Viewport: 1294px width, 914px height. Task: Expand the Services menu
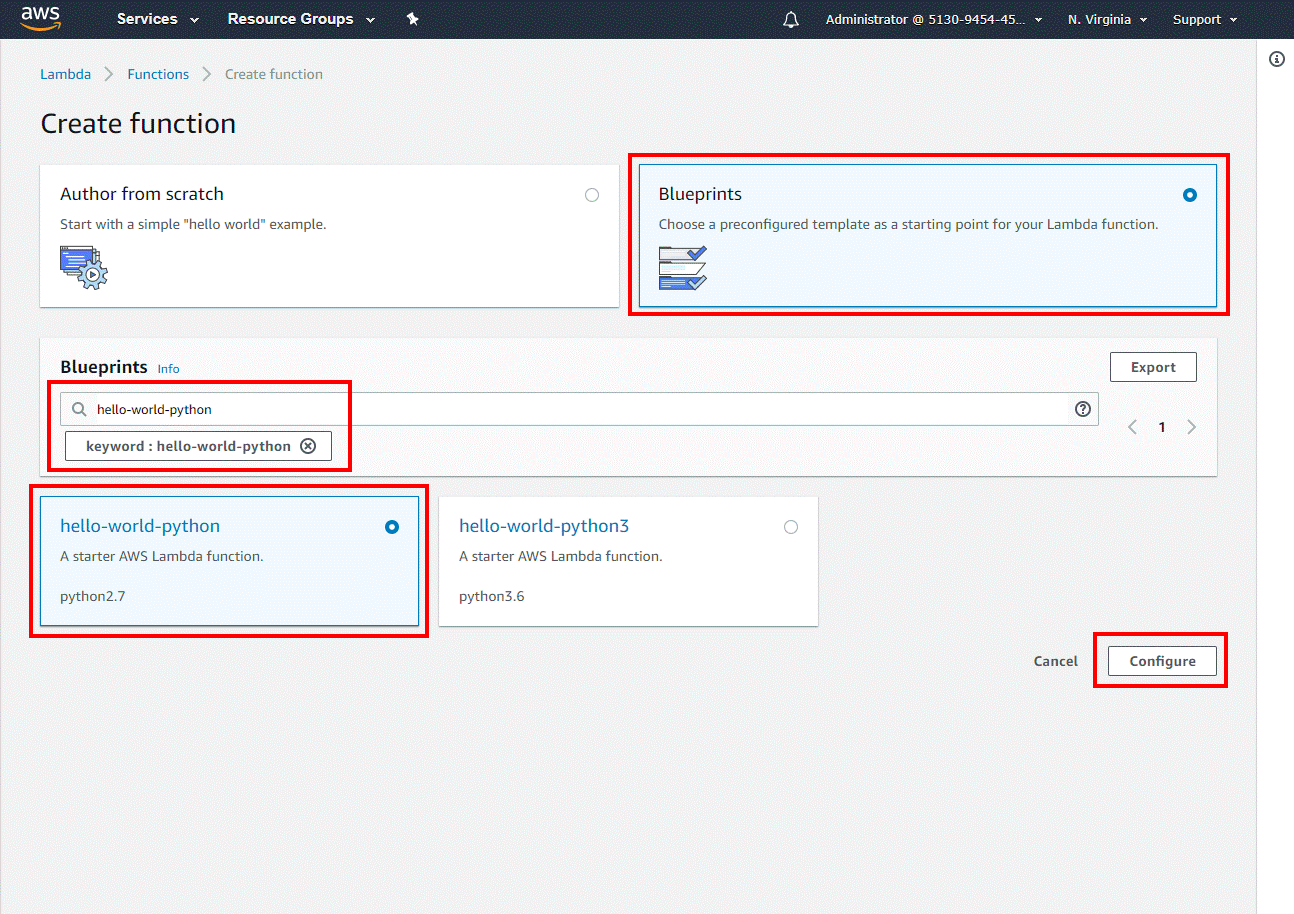158,19
